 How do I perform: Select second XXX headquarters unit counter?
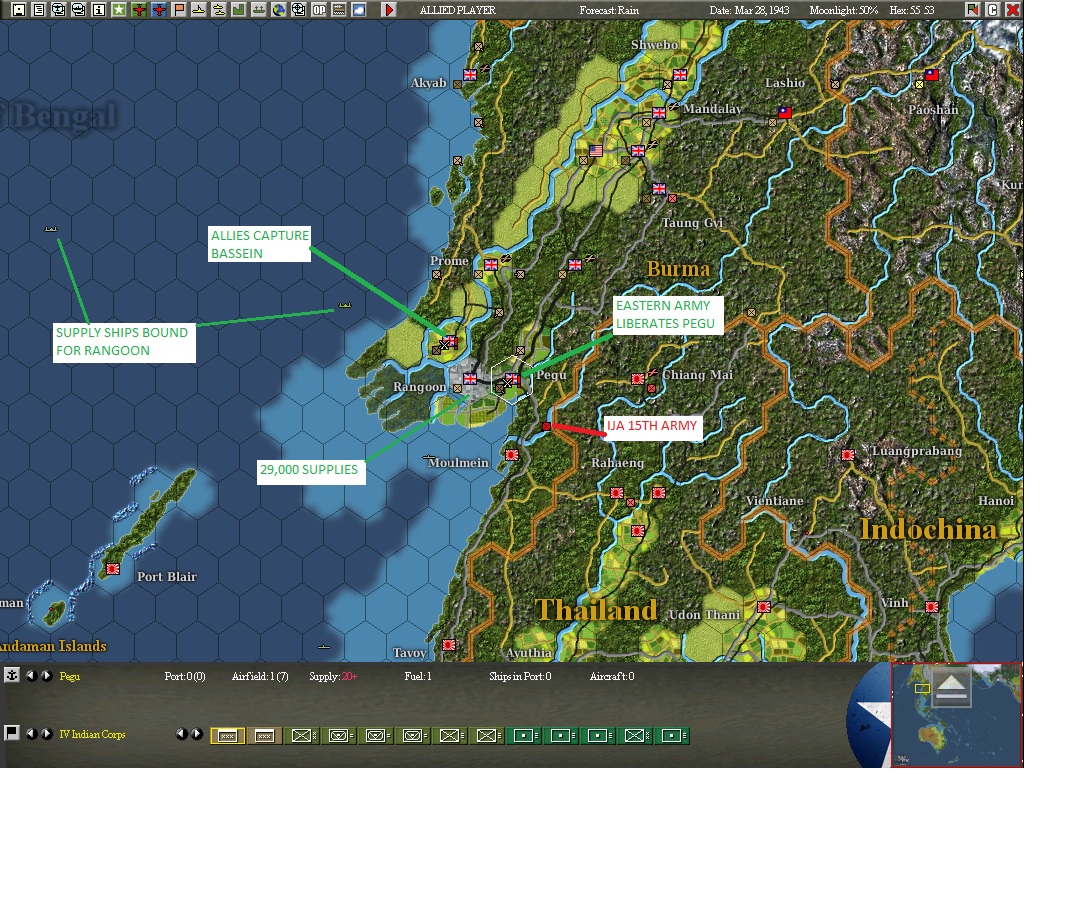point(265,736)
